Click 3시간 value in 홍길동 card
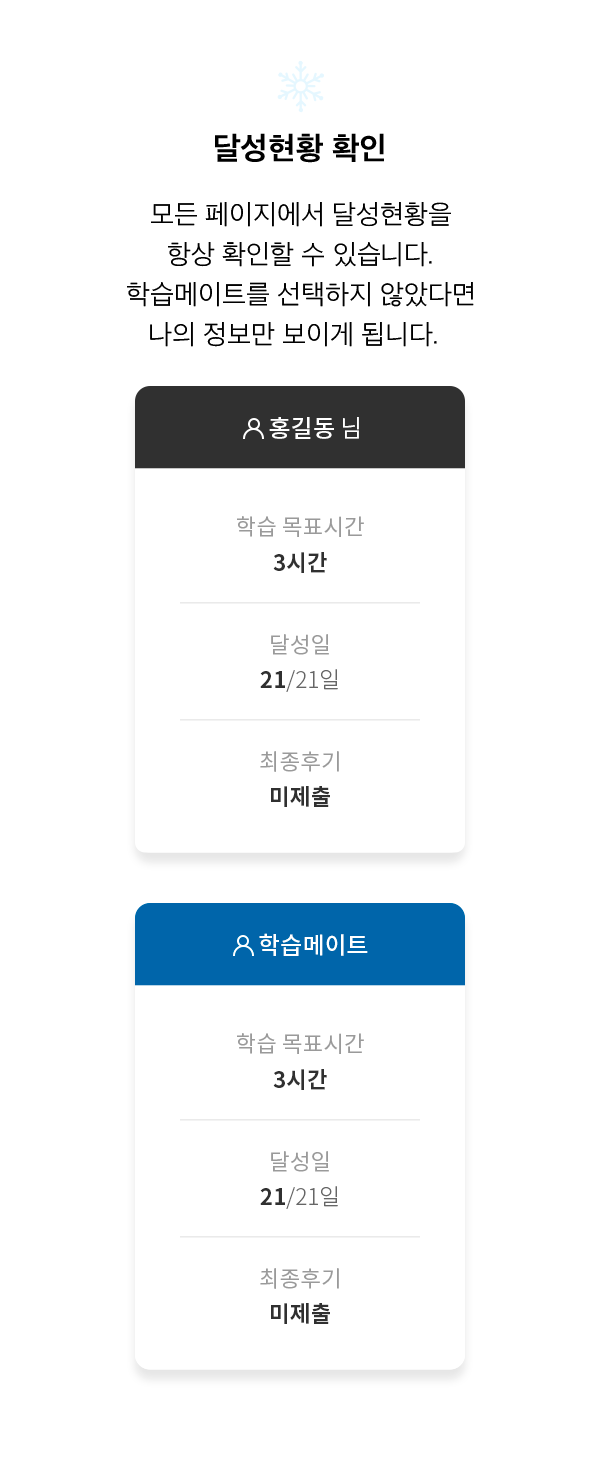The image size is (600, 1460). [x=300, y=562]
